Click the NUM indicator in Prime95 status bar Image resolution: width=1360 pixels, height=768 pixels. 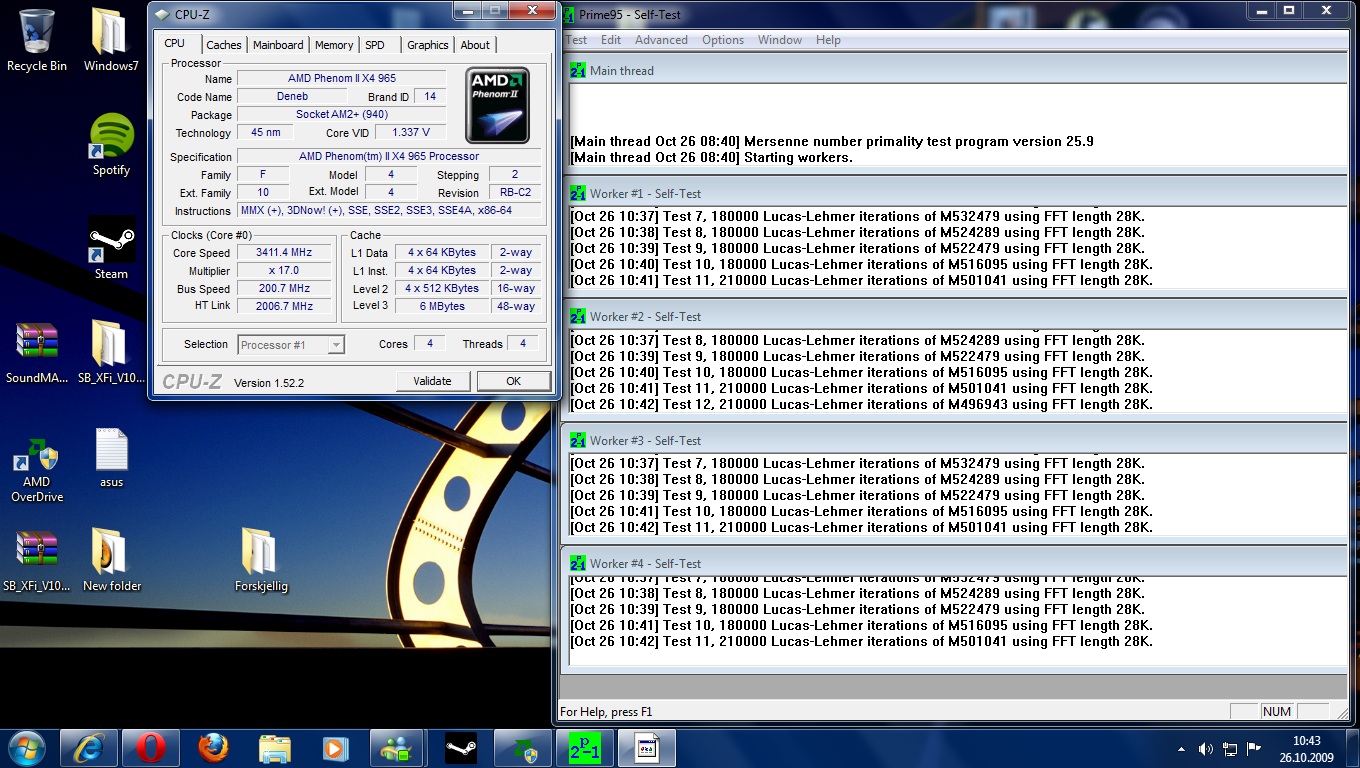(1277, 712)
